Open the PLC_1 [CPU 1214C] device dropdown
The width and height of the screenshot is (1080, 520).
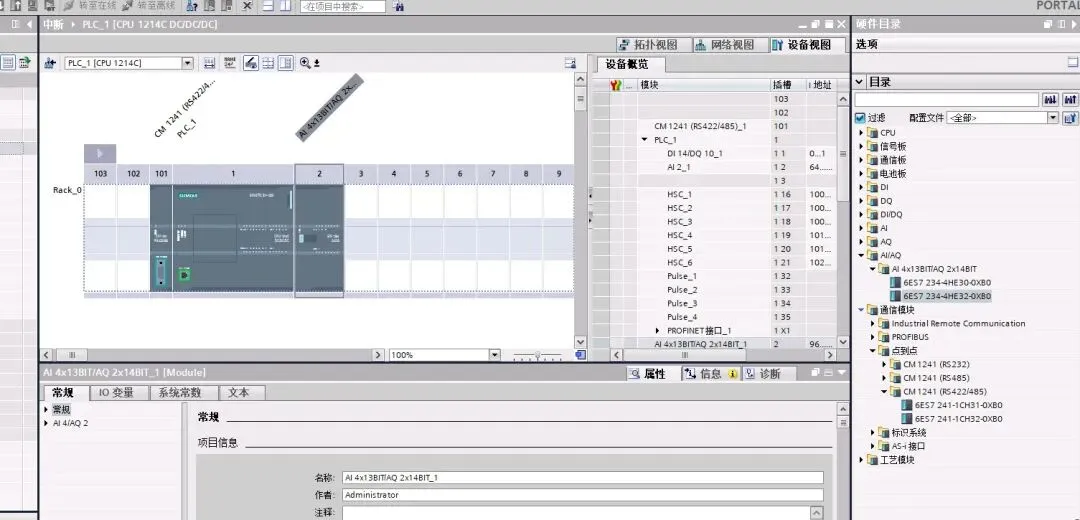(x=187, y=63)
